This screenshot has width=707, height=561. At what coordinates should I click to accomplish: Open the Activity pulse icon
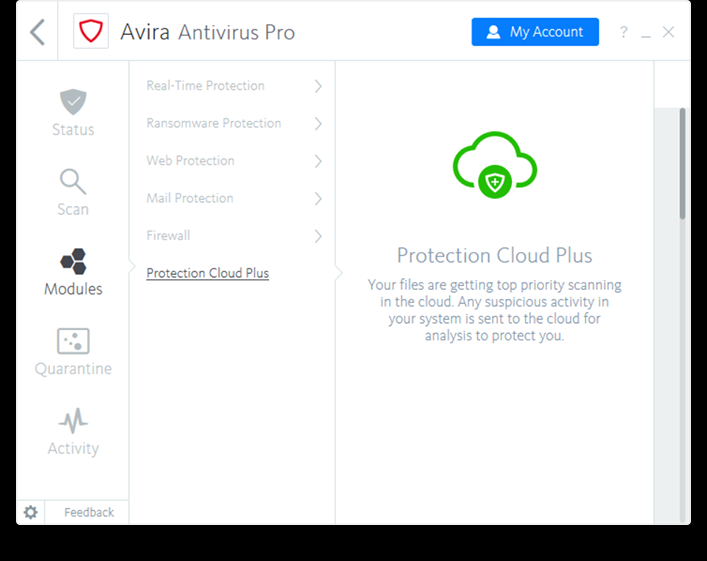pyautogui.click(x=73, y=421)
